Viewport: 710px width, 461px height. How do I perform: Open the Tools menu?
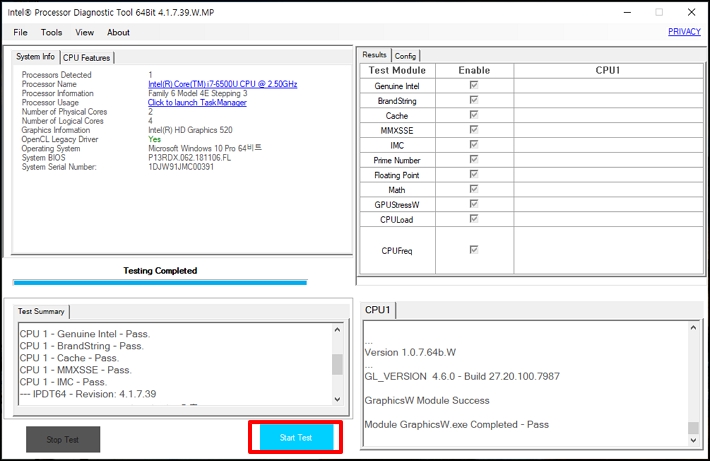[51, 32]
